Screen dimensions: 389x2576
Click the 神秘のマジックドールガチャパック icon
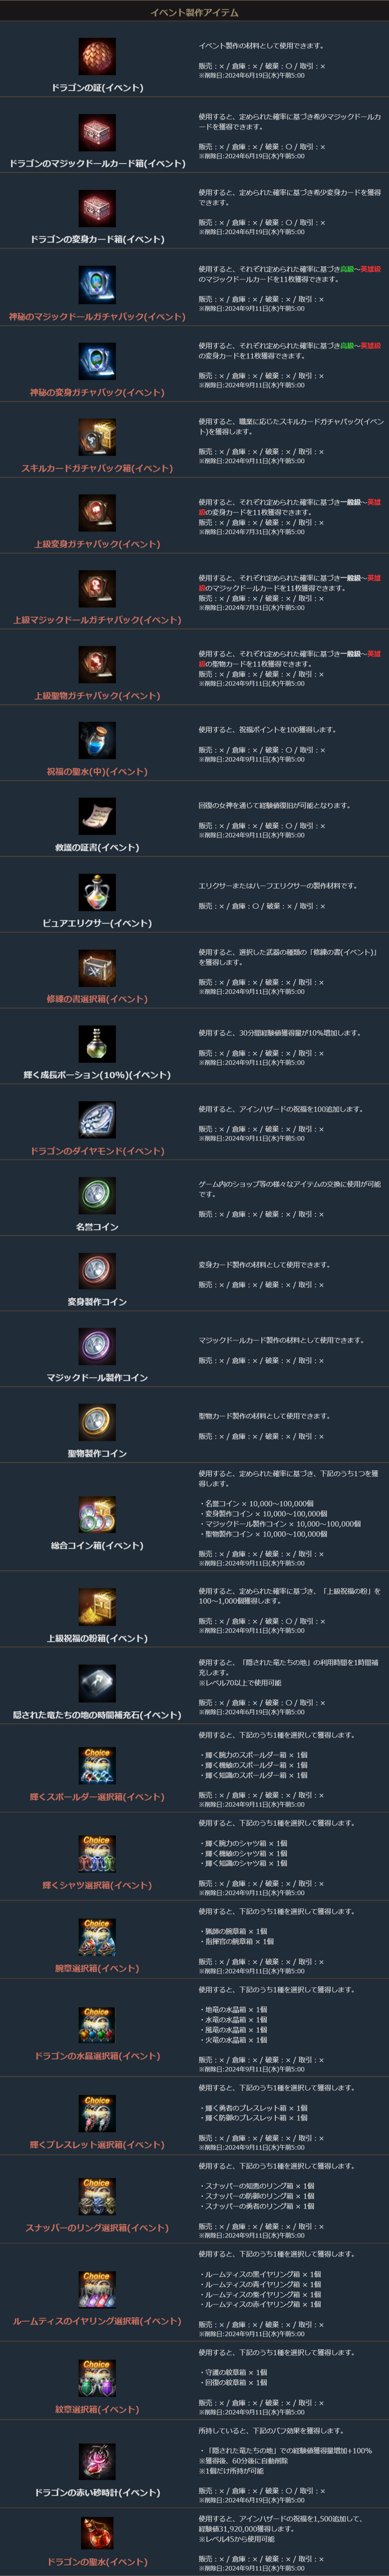point(97,285)
